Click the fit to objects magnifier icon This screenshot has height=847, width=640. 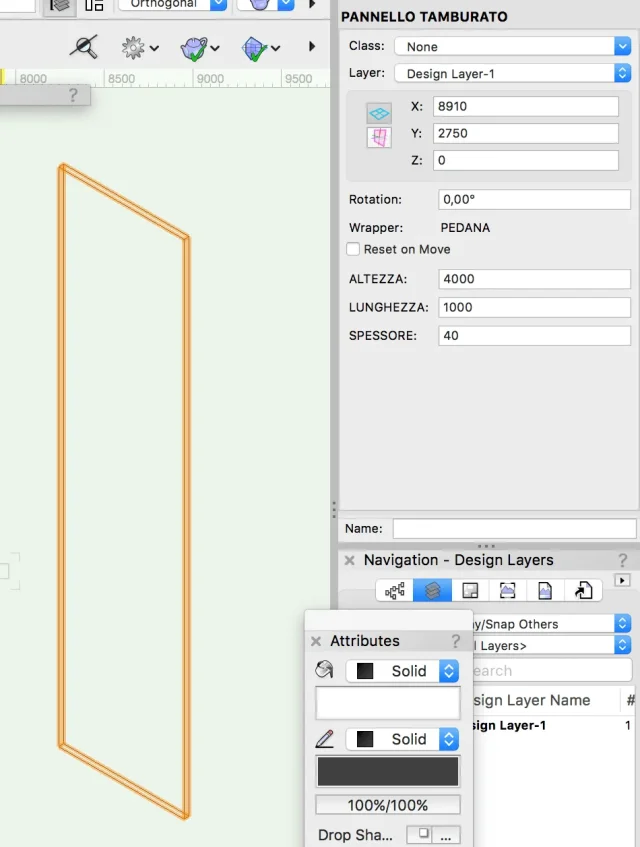84,47
